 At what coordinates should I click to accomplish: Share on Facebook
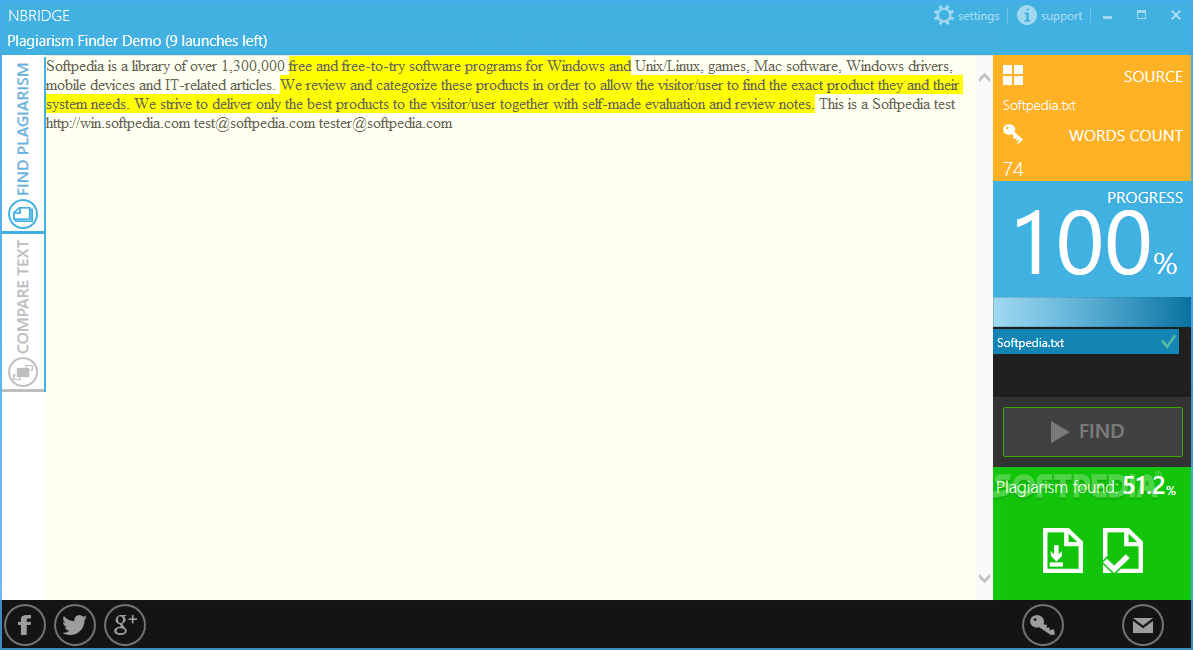(25, 625)
